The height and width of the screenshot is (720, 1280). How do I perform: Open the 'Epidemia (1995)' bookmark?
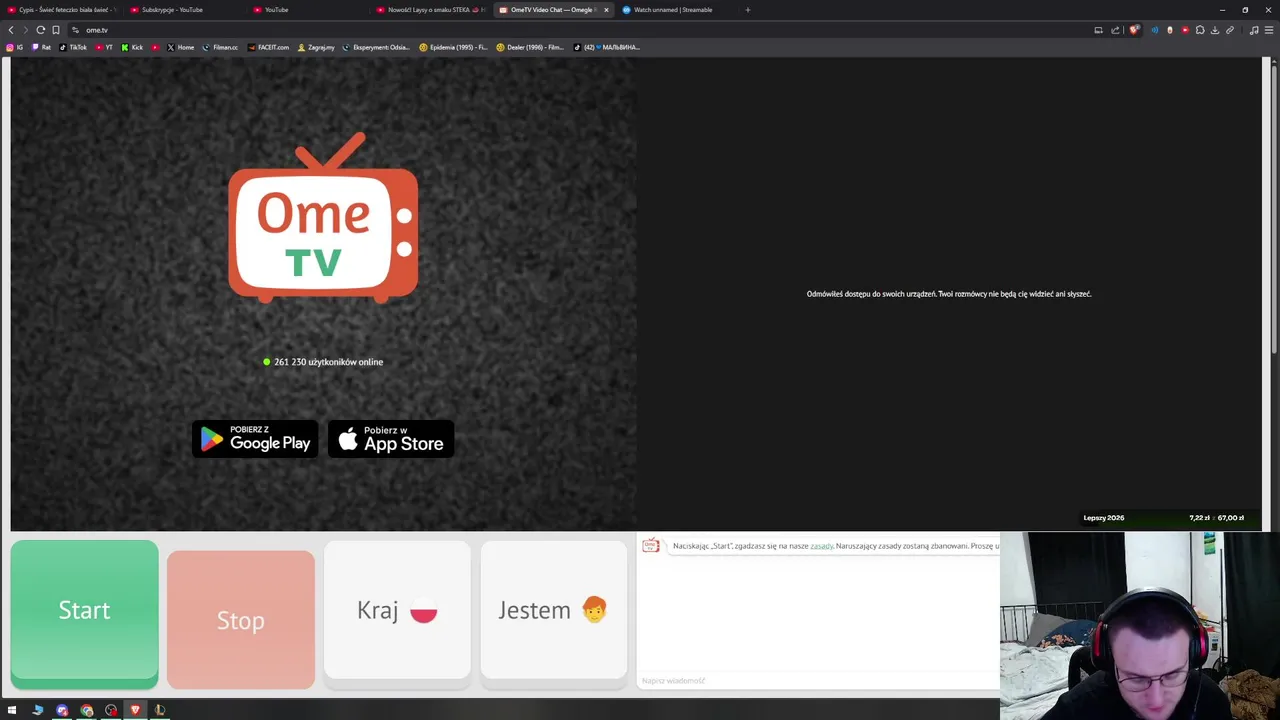454,47
